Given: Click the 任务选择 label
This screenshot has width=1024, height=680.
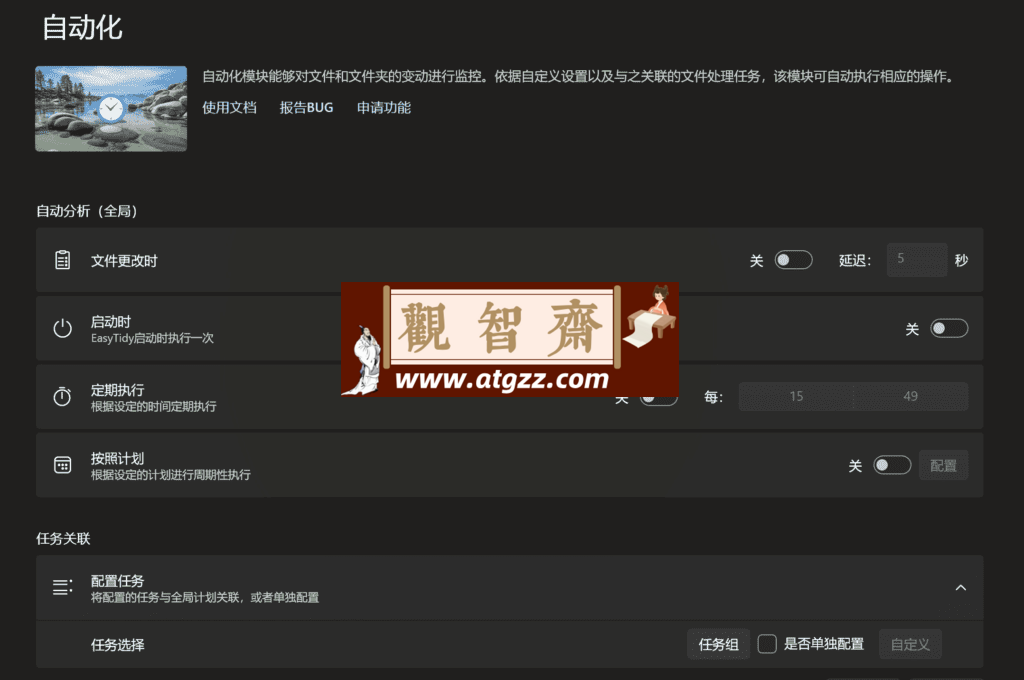Looking at the screenshot, I should 118,645.
